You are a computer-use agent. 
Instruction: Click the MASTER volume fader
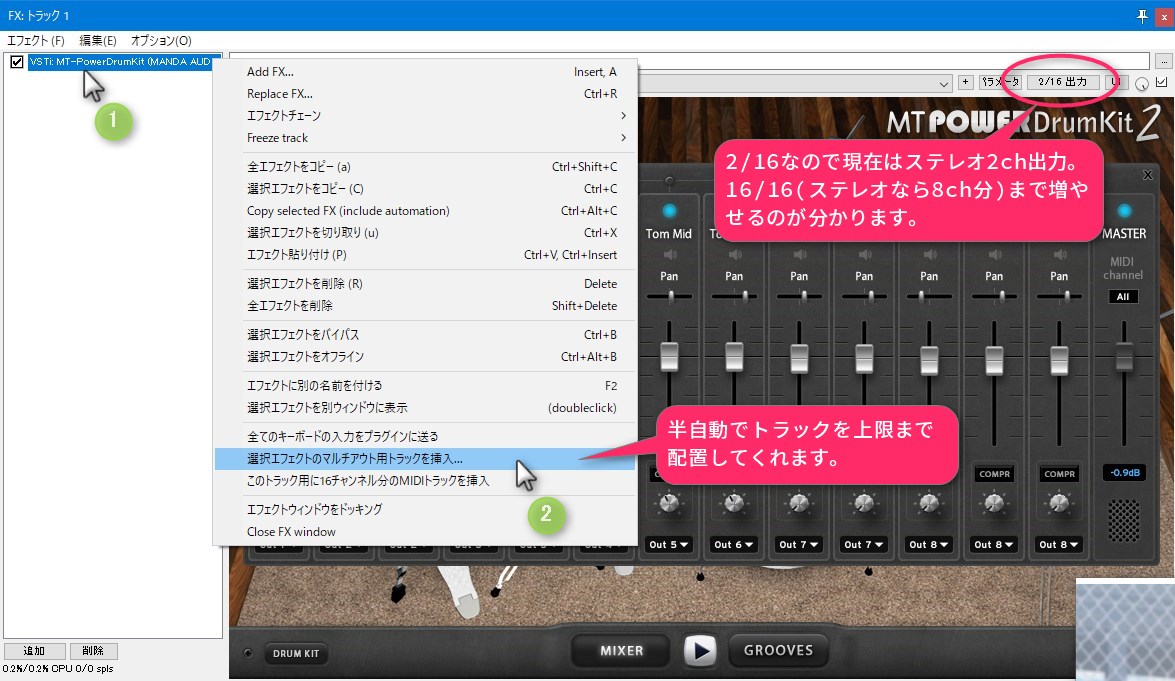[1123, 357]
